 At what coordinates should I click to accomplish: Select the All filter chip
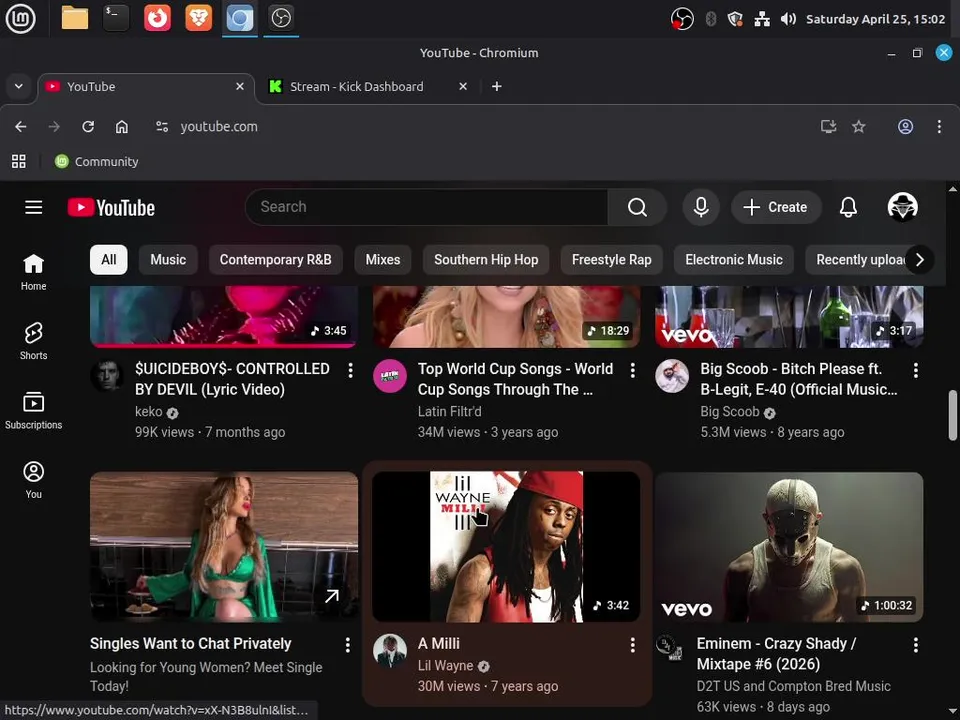pyautogui.click(x=108, y=260)
